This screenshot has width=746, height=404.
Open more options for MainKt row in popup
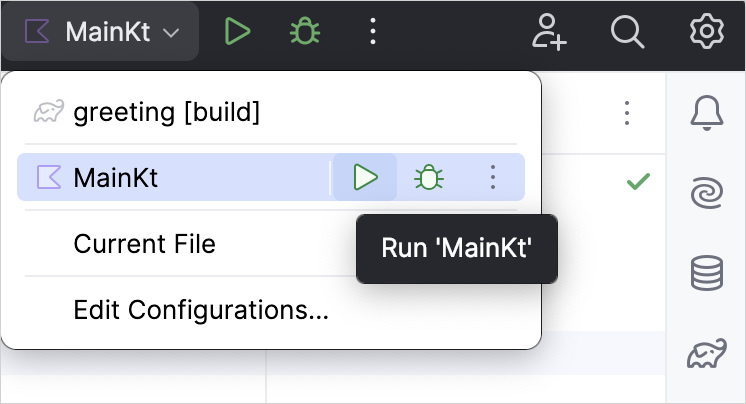coord(493,177)
